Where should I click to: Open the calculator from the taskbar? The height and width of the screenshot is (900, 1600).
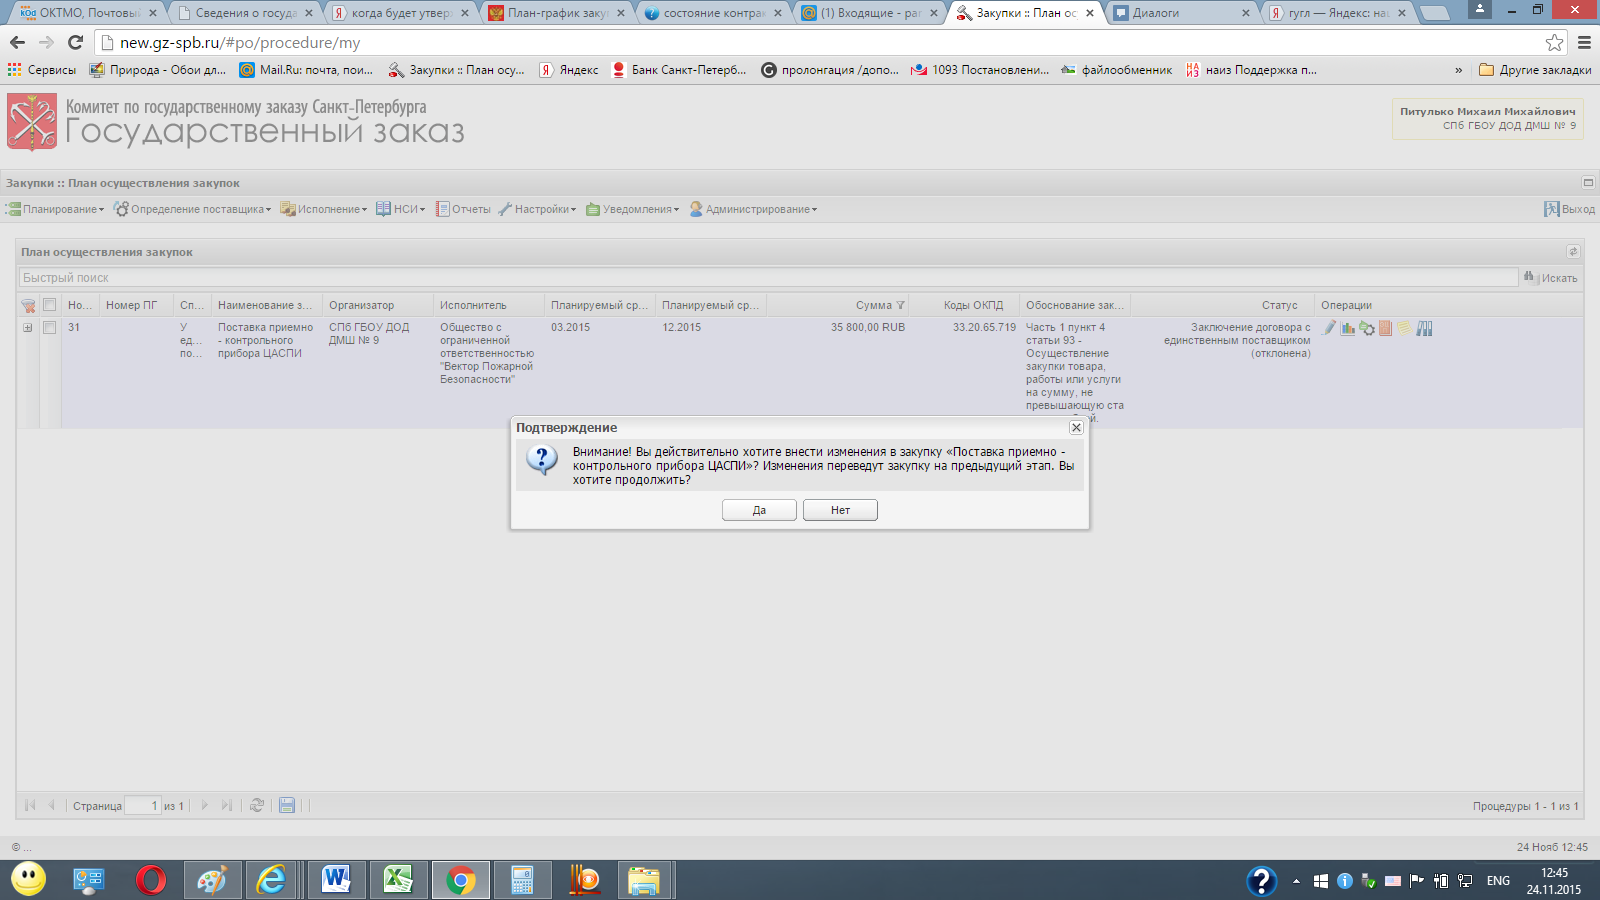coord(522,880)
